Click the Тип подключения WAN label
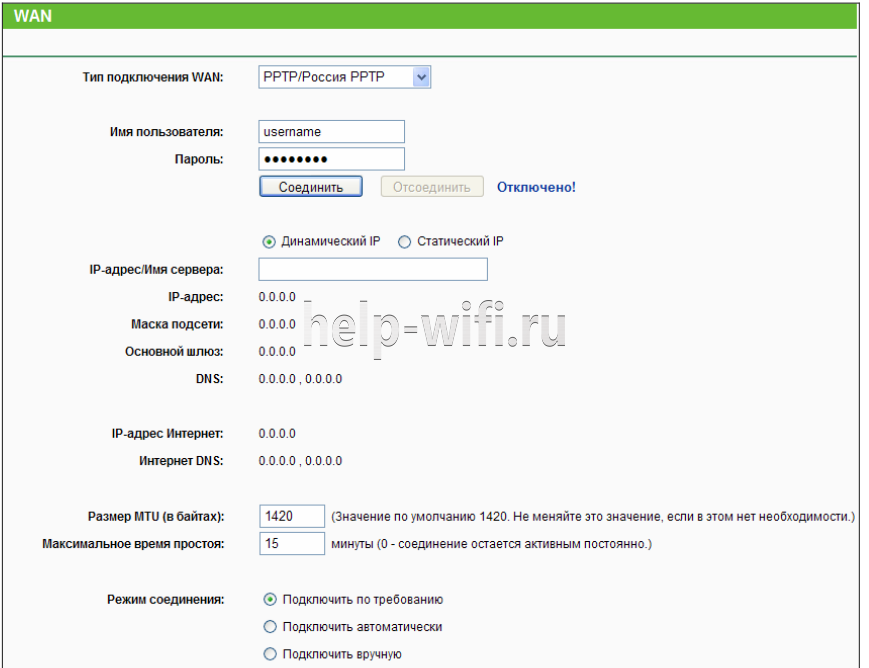869x668 pixels. (x=152, y=77)
